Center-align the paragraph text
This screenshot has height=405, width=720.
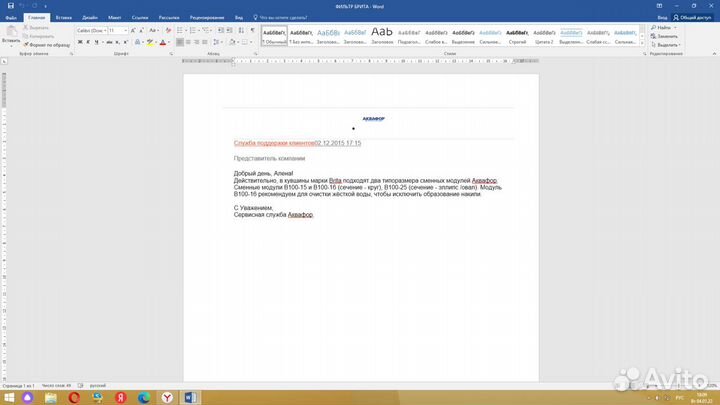pyautogui.click(x=190, y=43)
